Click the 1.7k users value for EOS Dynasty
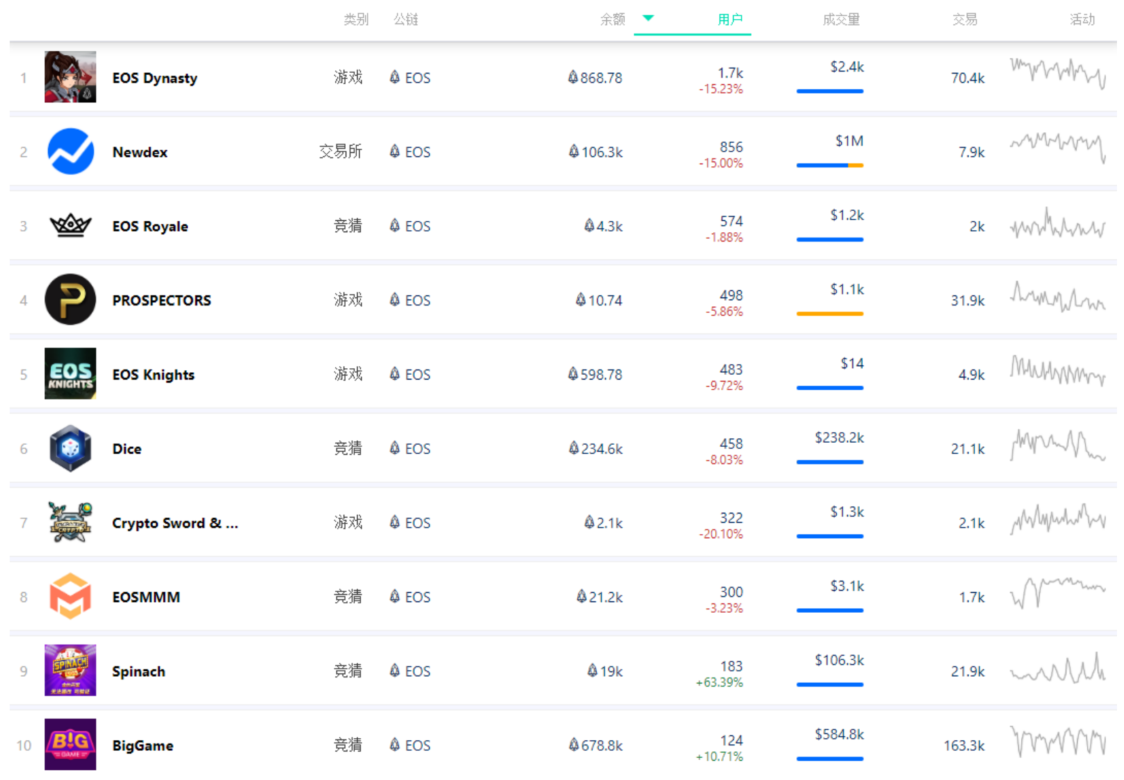Screen dimensions: 1124x780 (730, 73)
